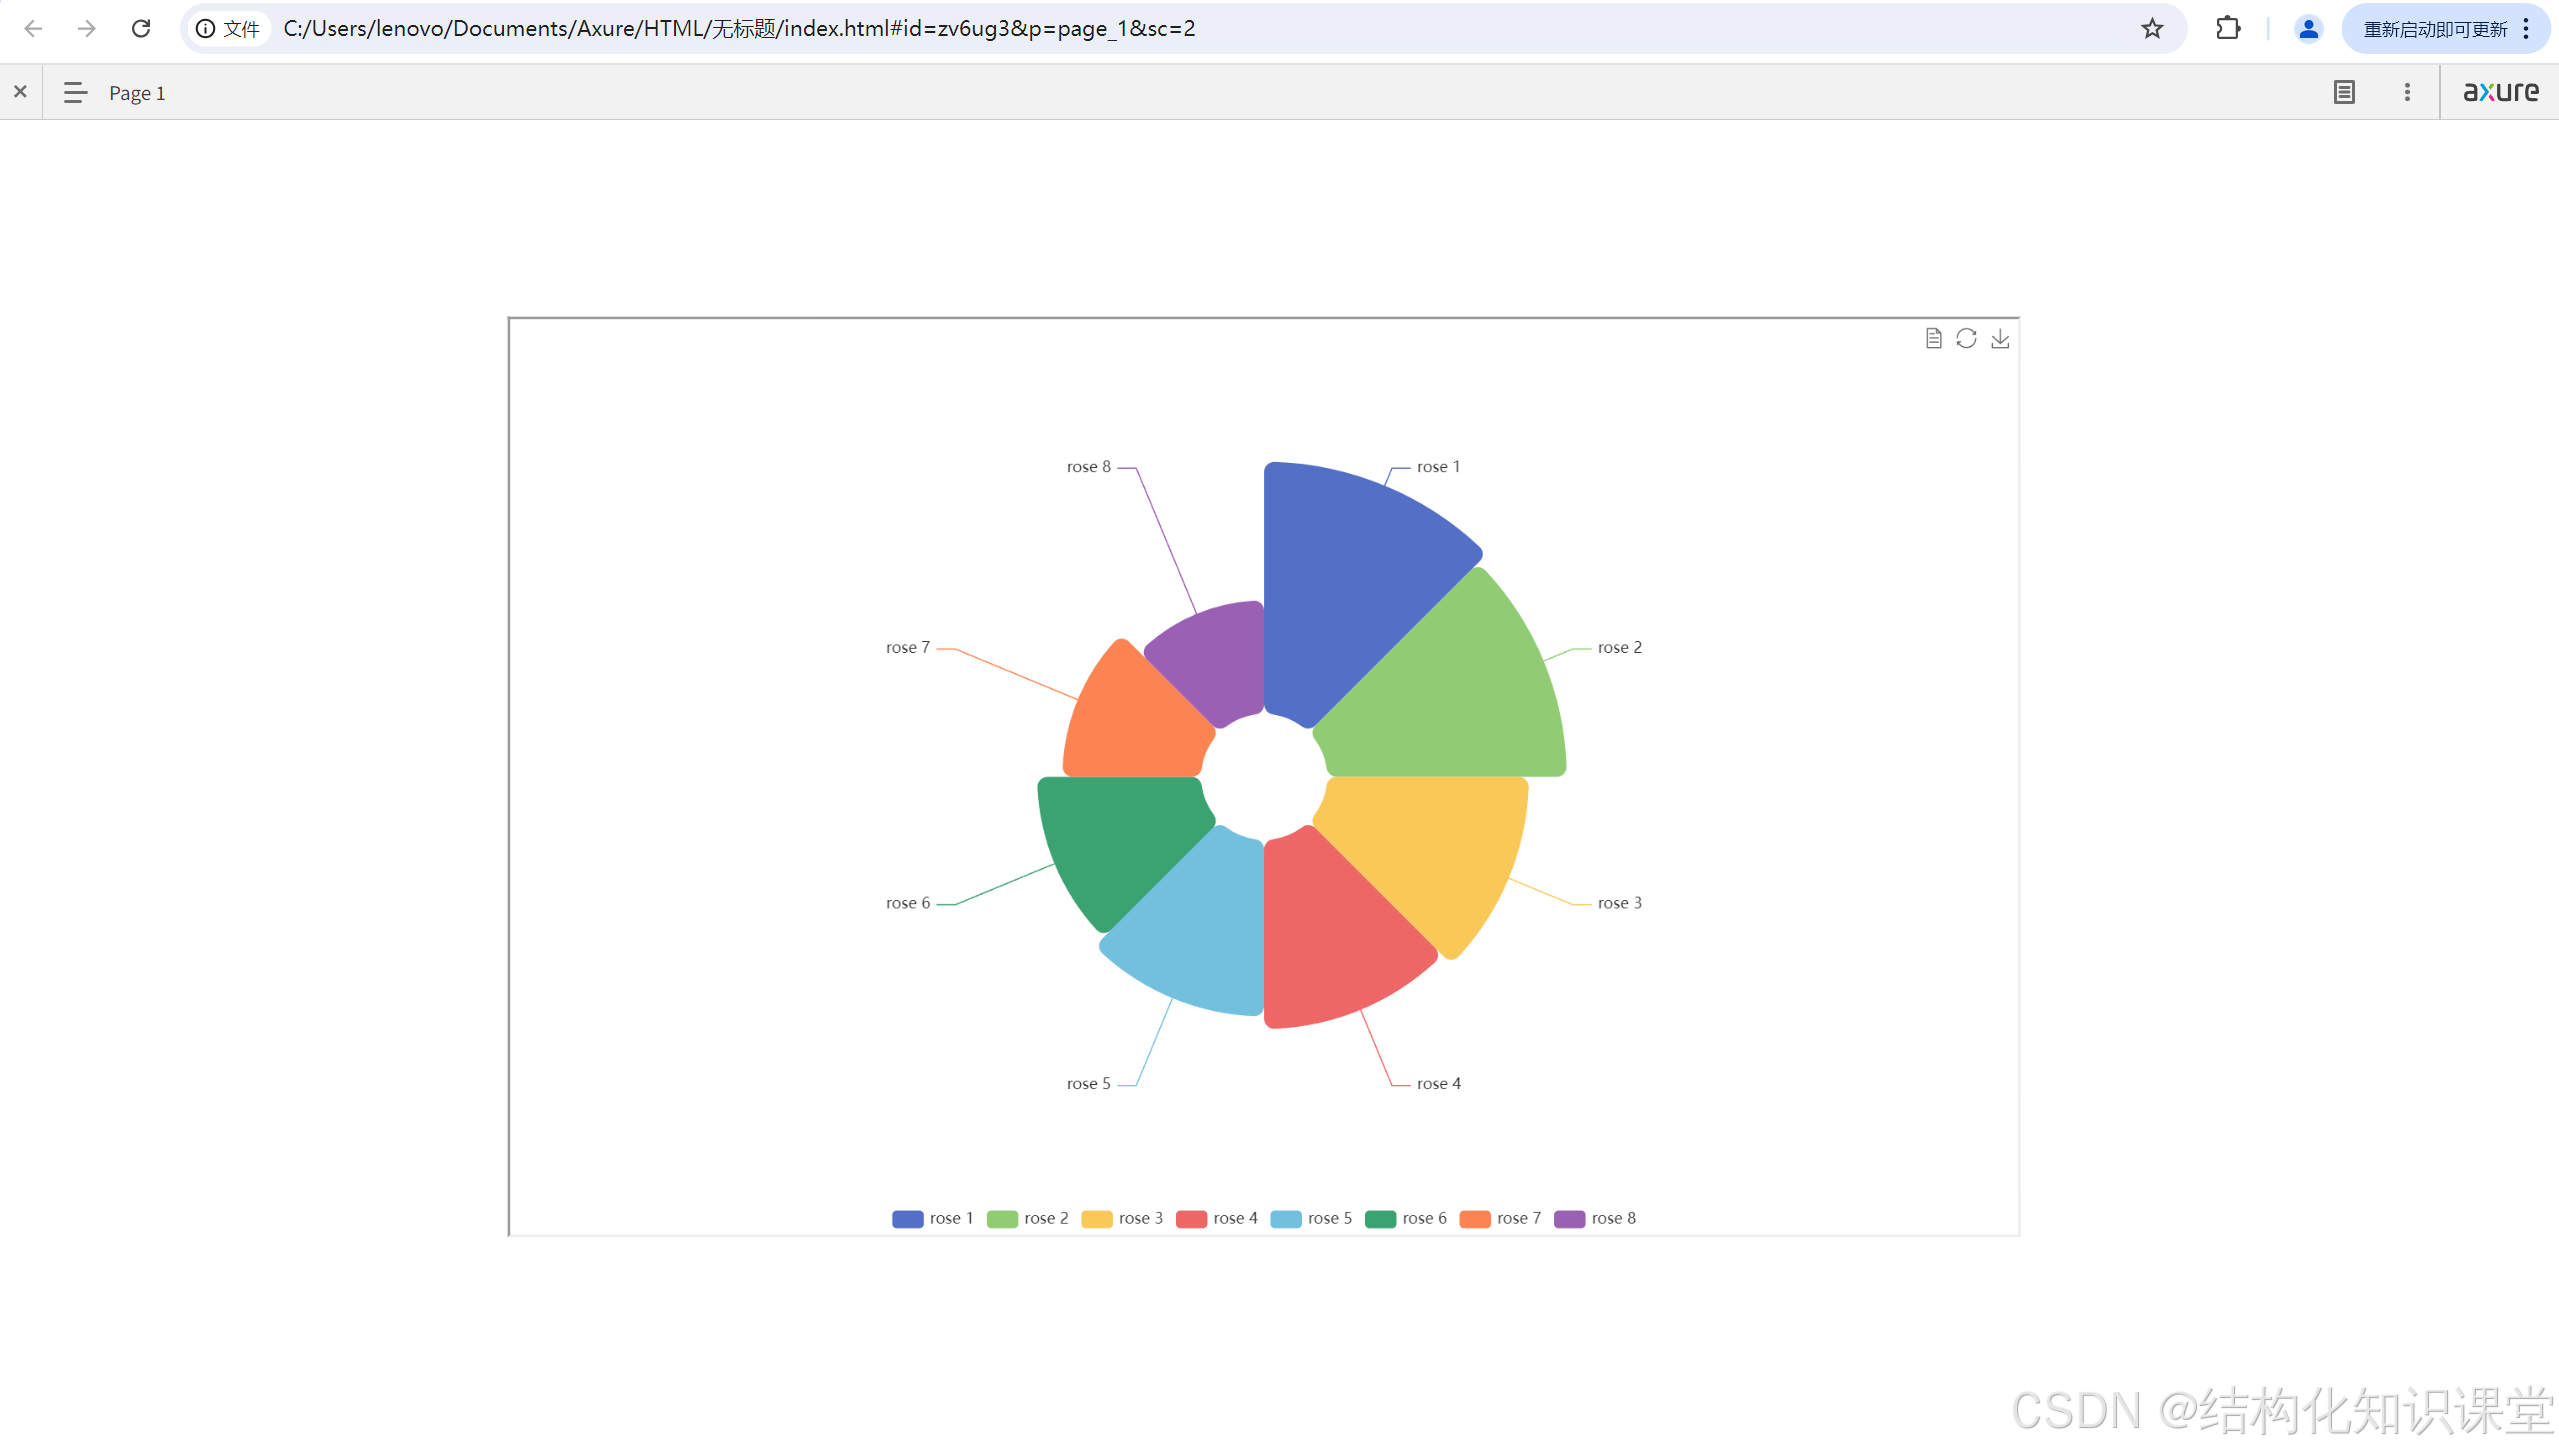The image size is (2559, 1453).
Task: Open Chrome three-dot menu
Action: pos(2526,28)
